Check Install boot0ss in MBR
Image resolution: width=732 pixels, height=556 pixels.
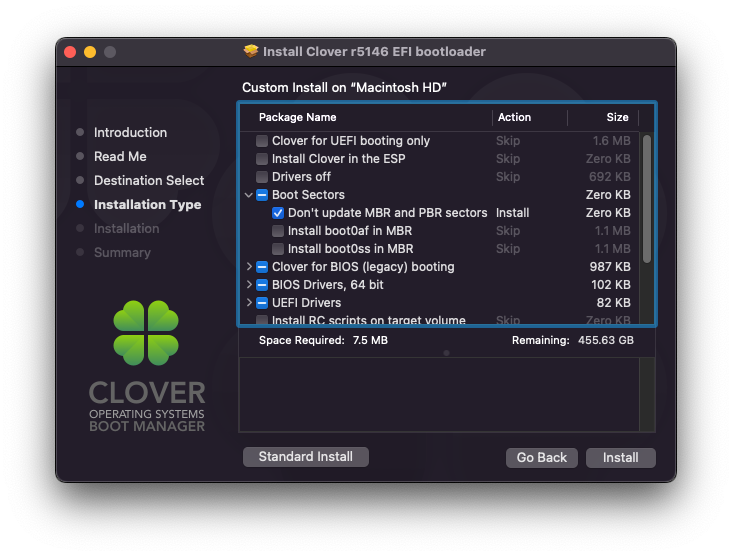coord(278,249)
